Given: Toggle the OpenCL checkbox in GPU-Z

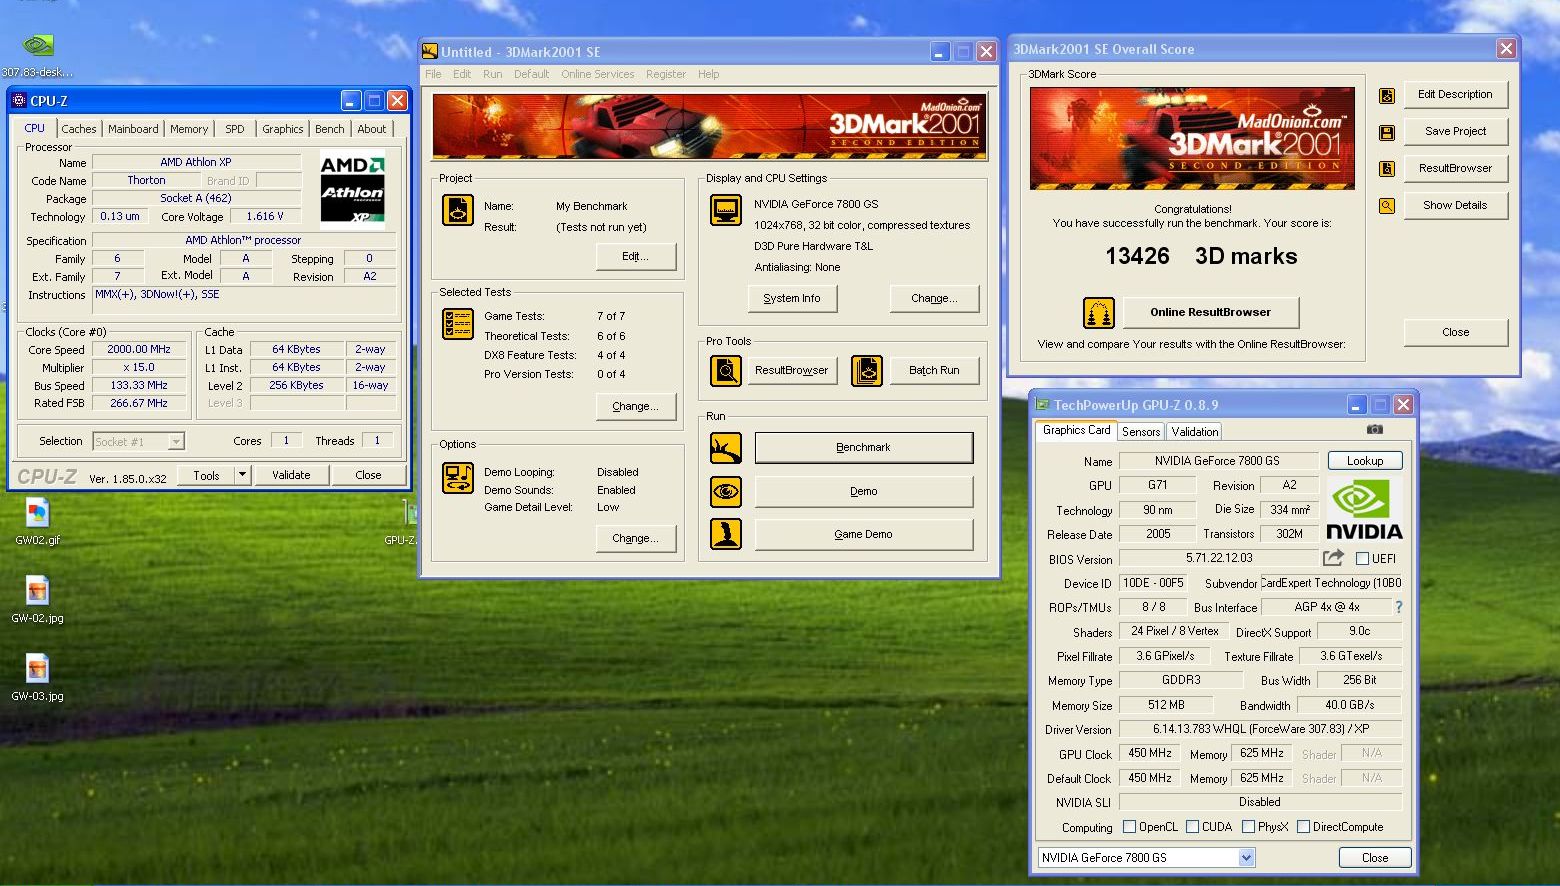Looking at the screenshot, I should 1129,827.
